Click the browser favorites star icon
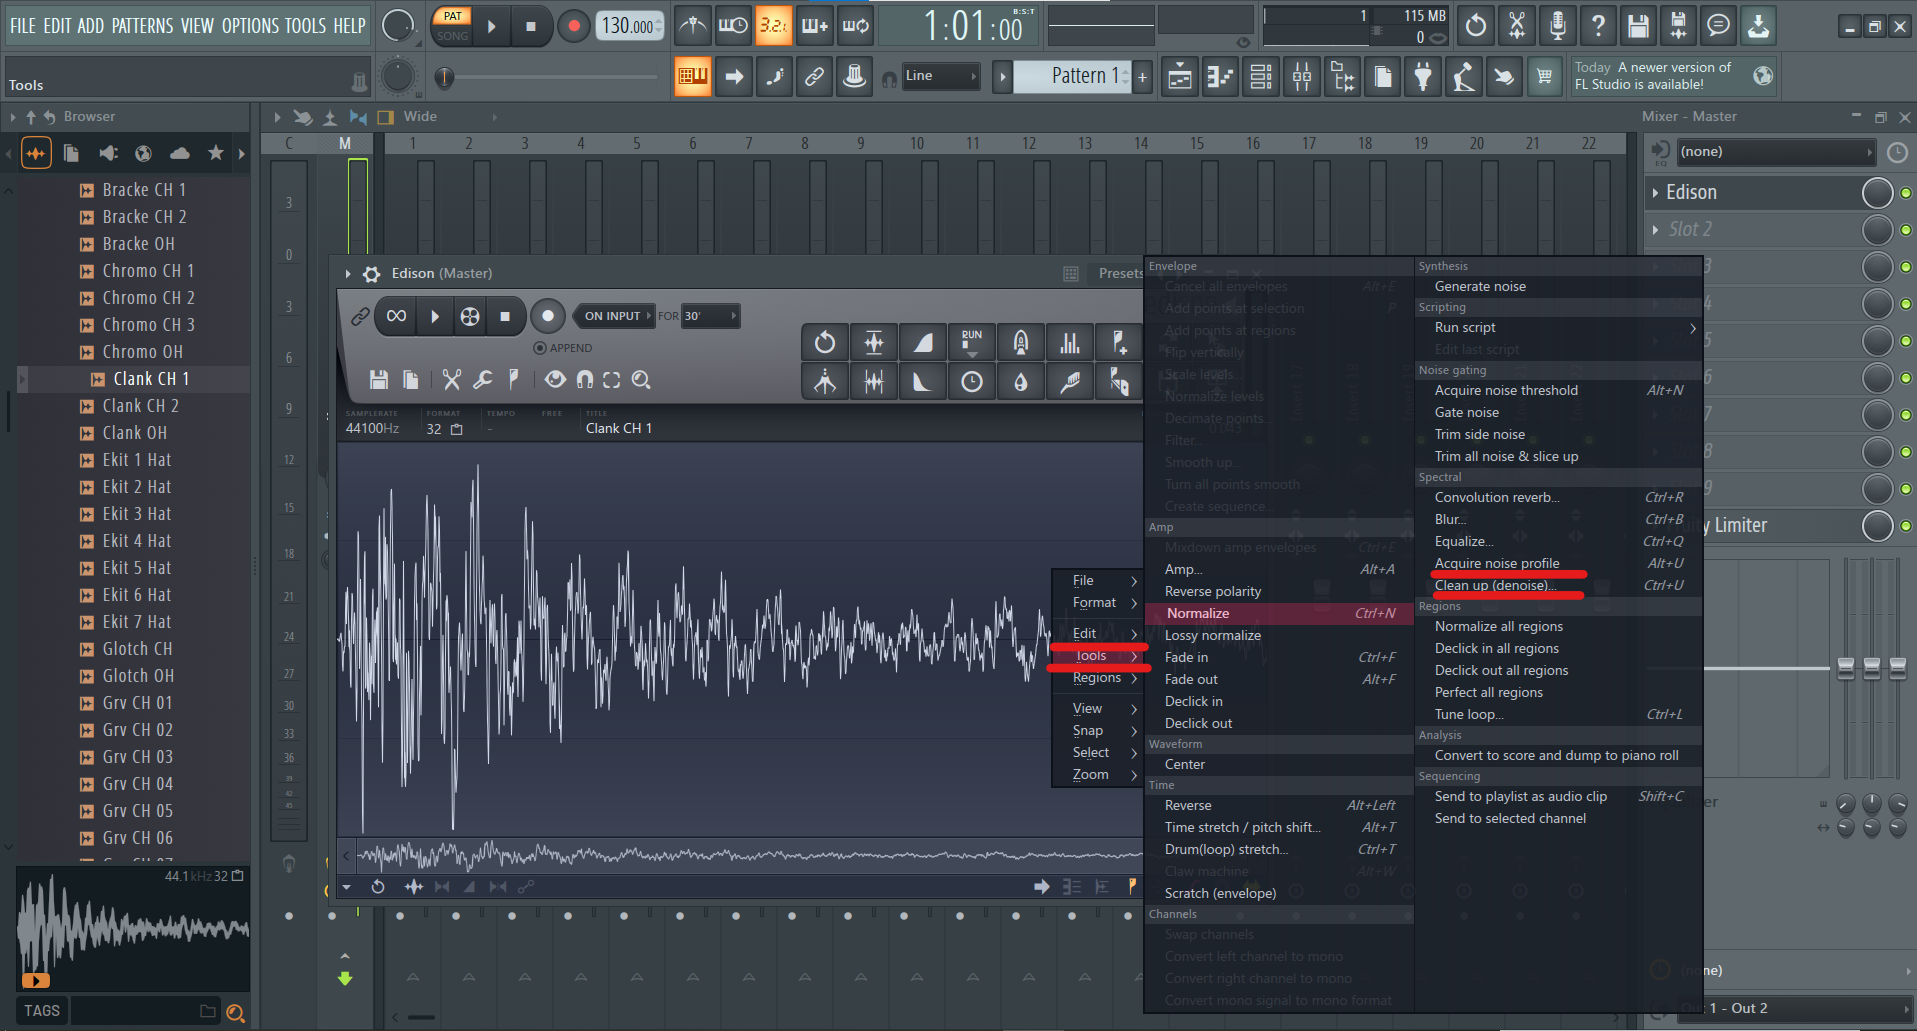 click(x=215, y=153)
